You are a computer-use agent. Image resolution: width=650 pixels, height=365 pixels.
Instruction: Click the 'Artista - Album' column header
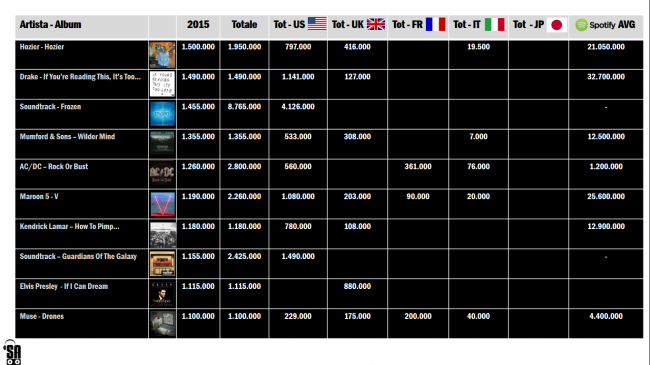[50, 24]
